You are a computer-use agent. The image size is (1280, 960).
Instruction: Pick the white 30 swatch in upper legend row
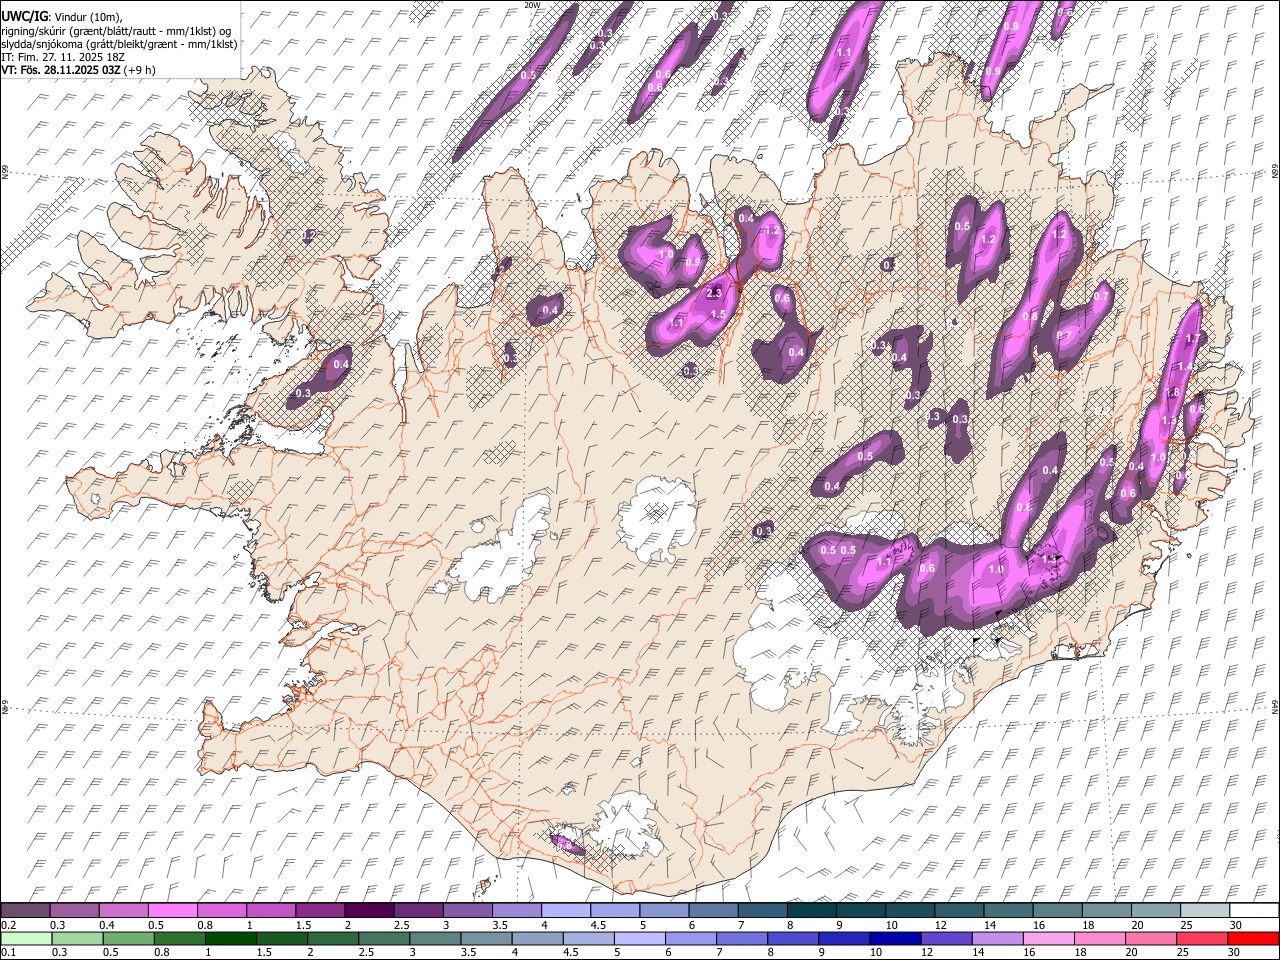pyautogui.click(x=1254, y=911)
